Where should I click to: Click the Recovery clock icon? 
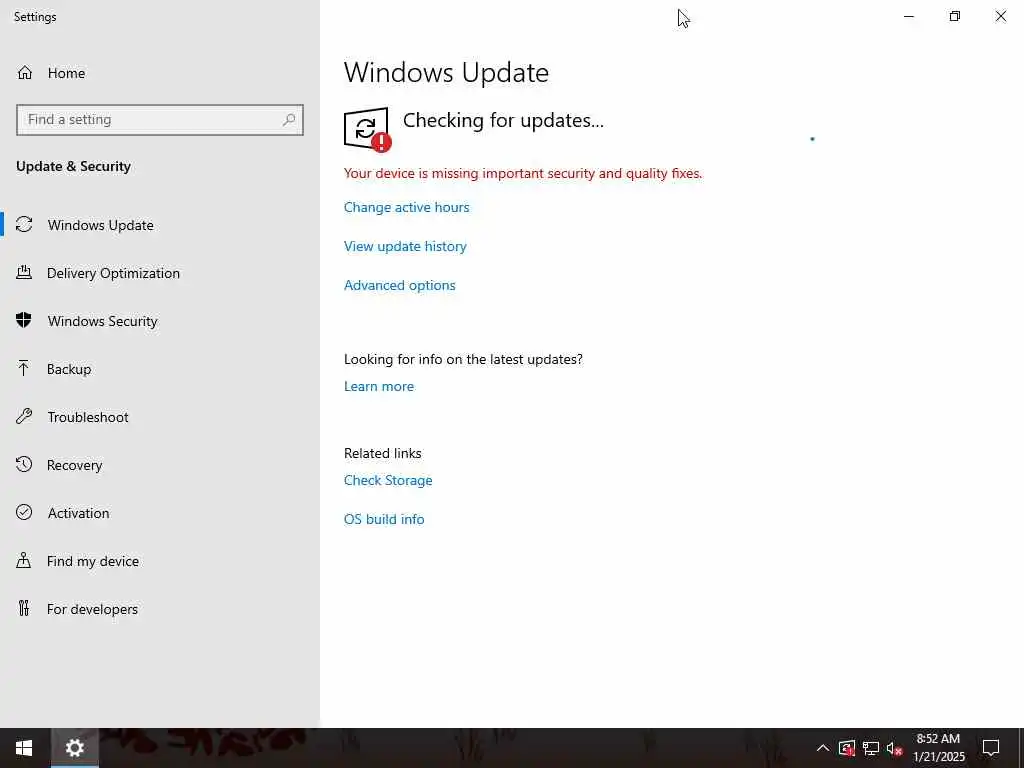[24, 465]
